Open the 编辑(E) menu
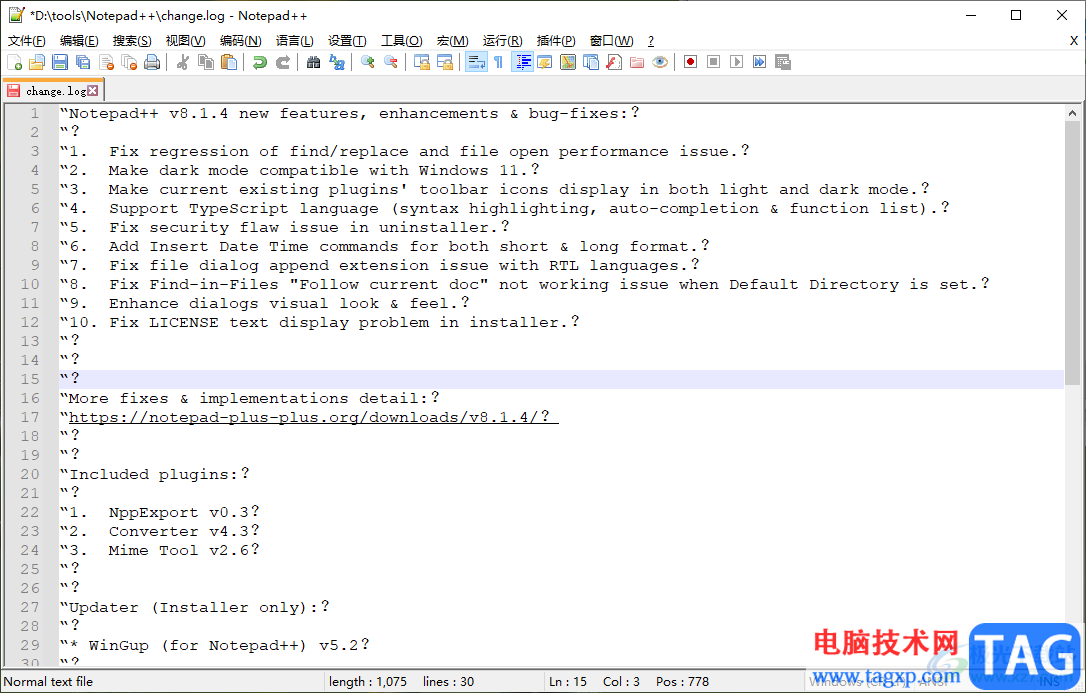 pos(79,41)
